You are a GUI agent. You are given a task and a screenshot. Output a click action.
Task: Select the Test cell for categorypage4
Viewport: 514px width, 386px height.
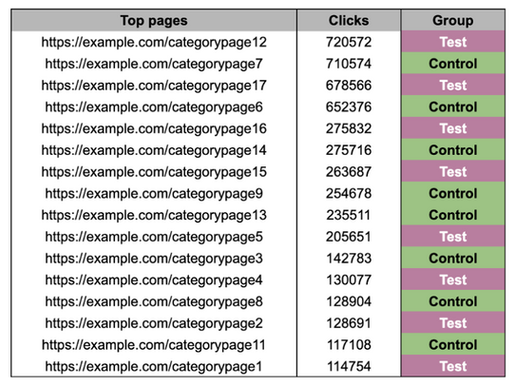[453, 280]
